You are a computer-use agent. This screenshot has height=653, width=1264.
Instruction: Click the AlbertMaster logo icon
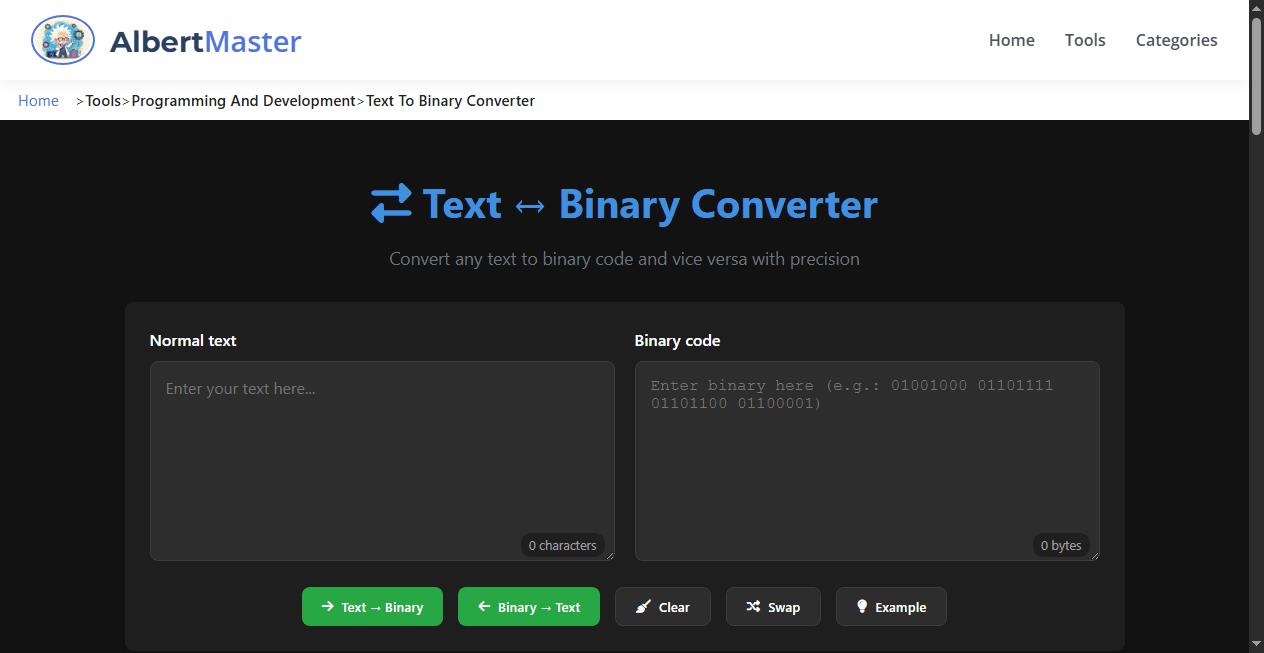[x=62, y=40]
